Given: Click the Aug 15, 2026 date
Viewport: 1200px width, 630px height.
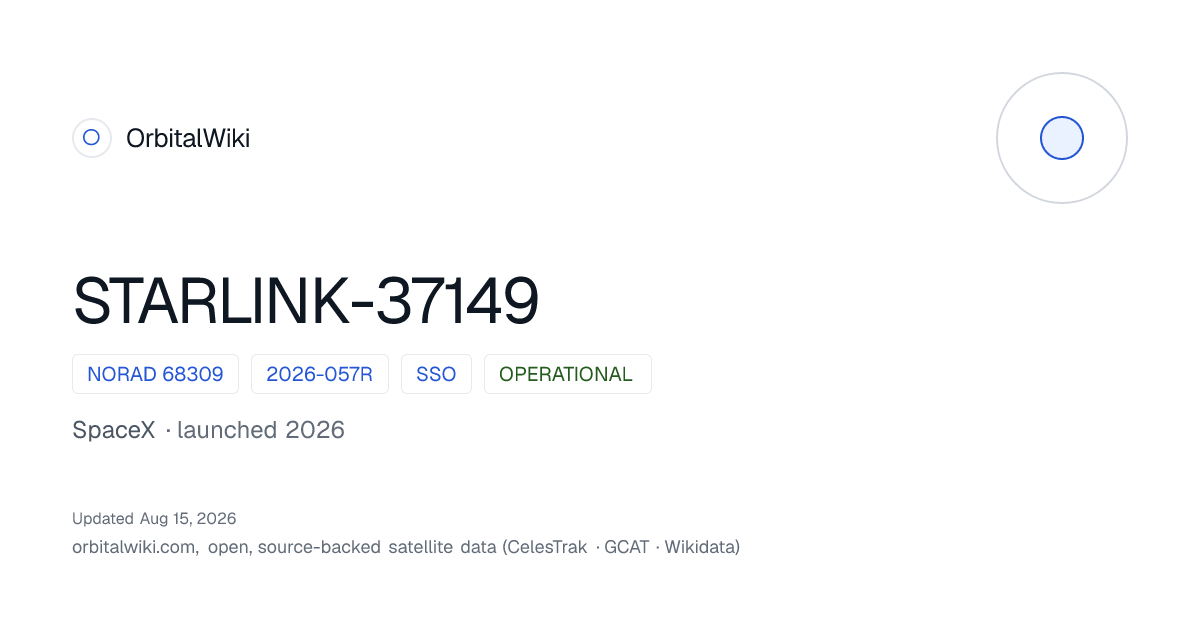Looking at the screenshot, I should tap(188, 518).
